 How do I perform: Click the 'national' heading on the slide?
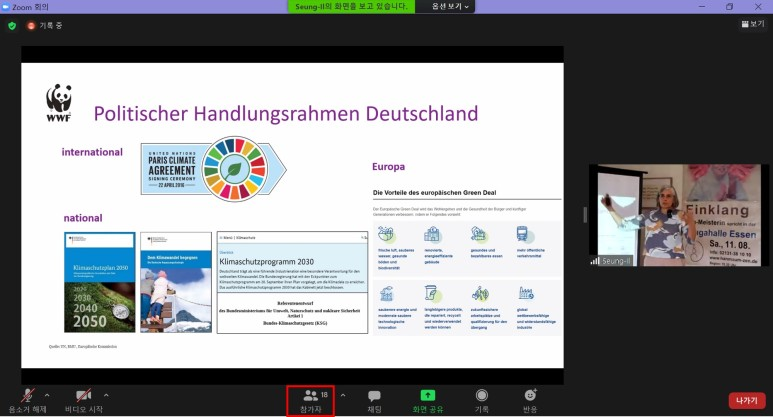point(83,218)
